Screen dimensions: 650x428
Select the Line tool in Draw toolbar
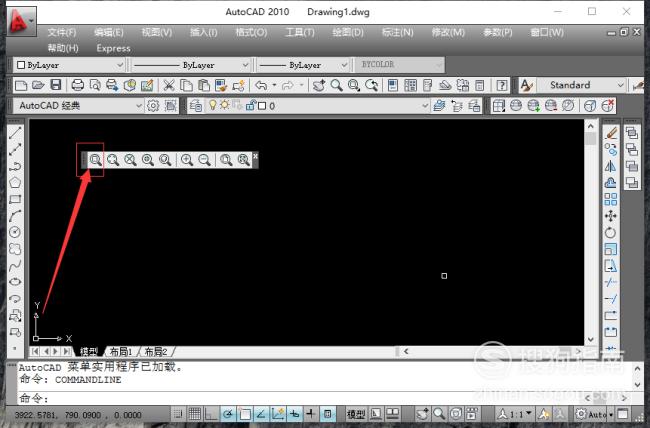coord(15,133)
